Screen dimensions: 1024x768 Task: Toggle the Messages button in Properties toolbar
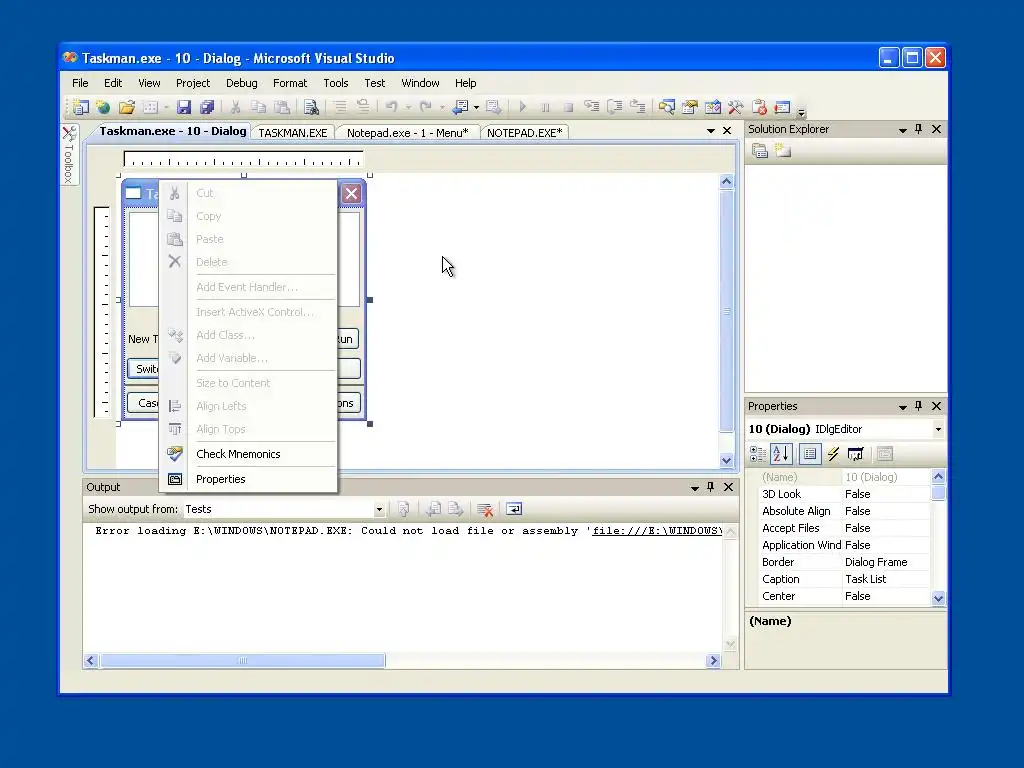[856, 454]
